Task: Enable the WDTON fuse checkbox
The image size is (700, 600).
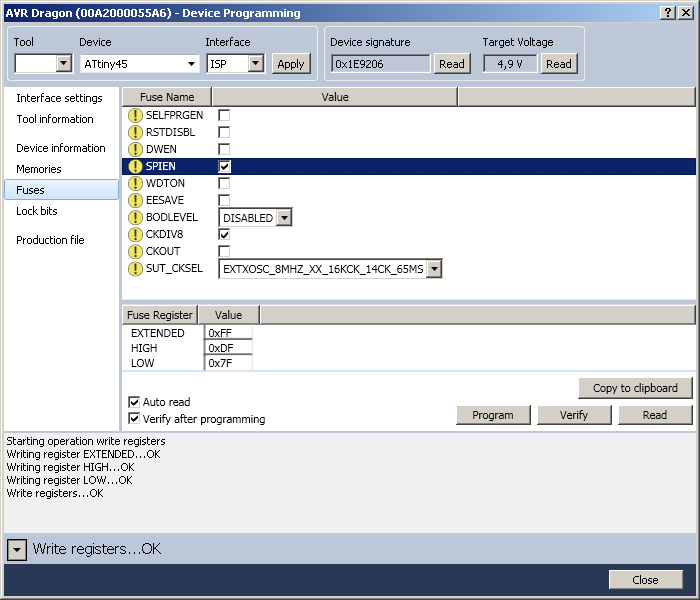Action: click(224, 183)
